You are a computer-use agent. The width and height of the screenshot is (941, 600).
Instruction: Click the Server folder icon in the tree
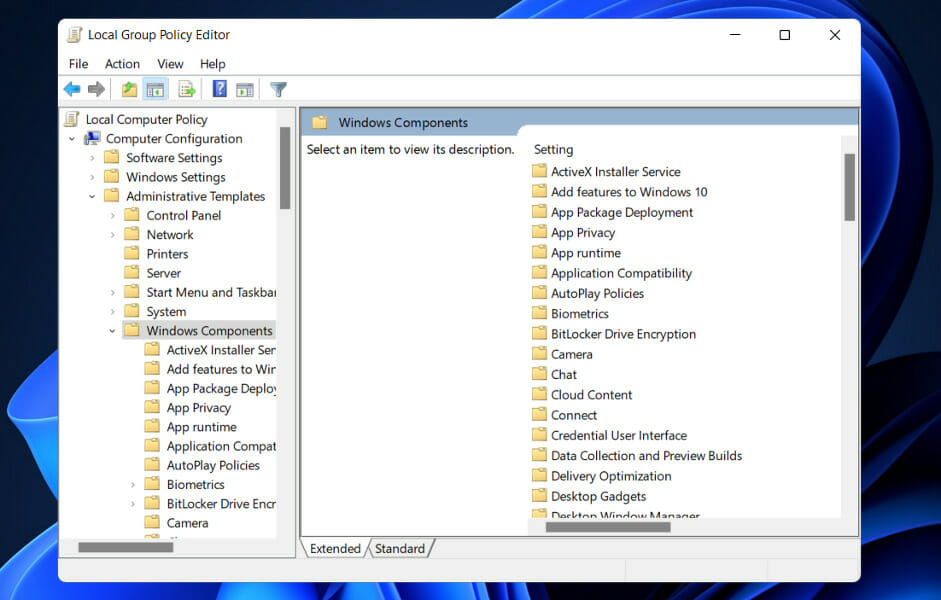click(131, 272)
